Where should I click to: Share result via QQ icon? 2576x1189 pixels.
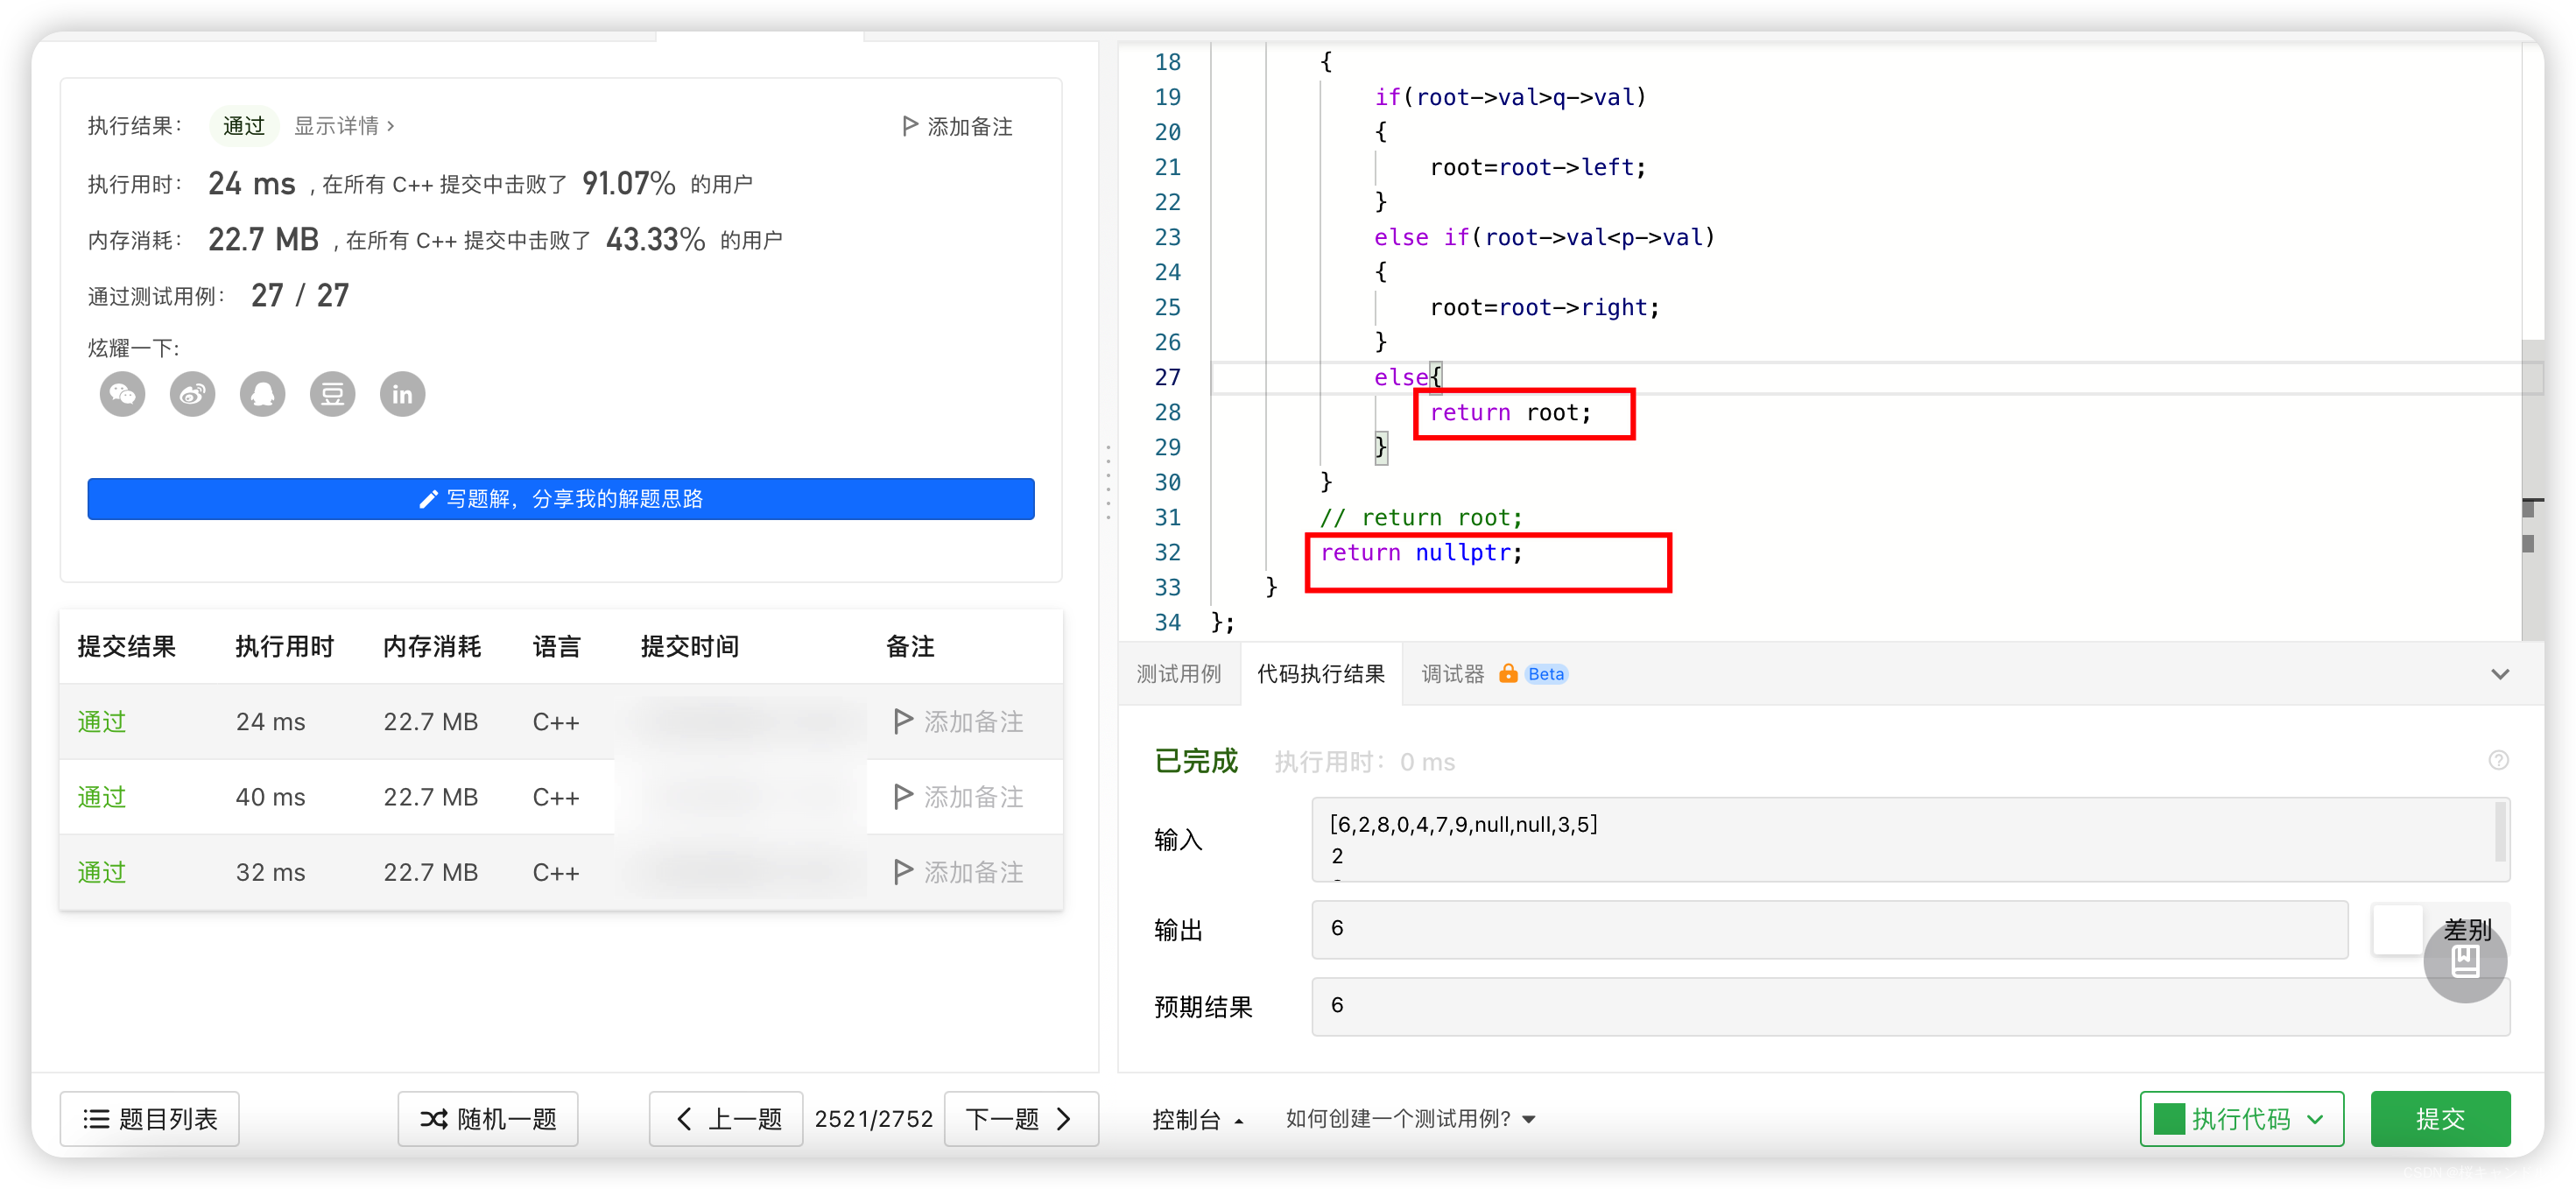coord(261,394)
